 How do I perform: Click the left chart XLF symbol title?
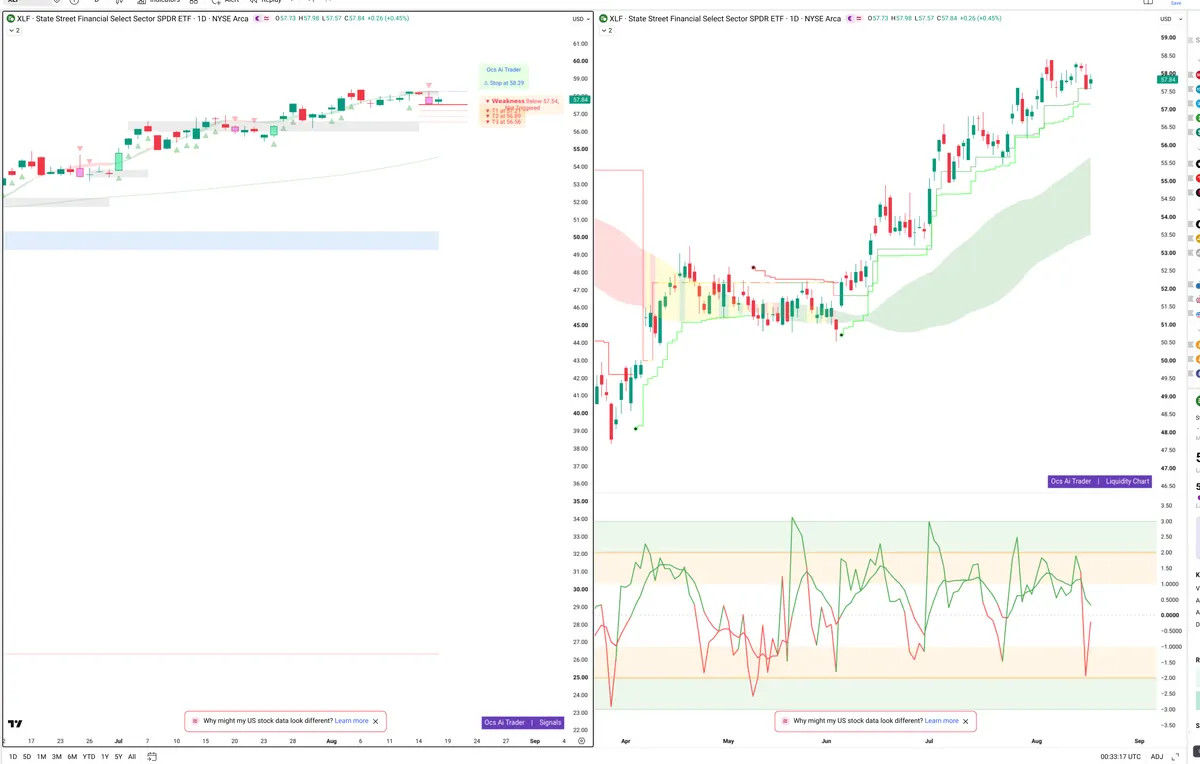pos(132,19)
